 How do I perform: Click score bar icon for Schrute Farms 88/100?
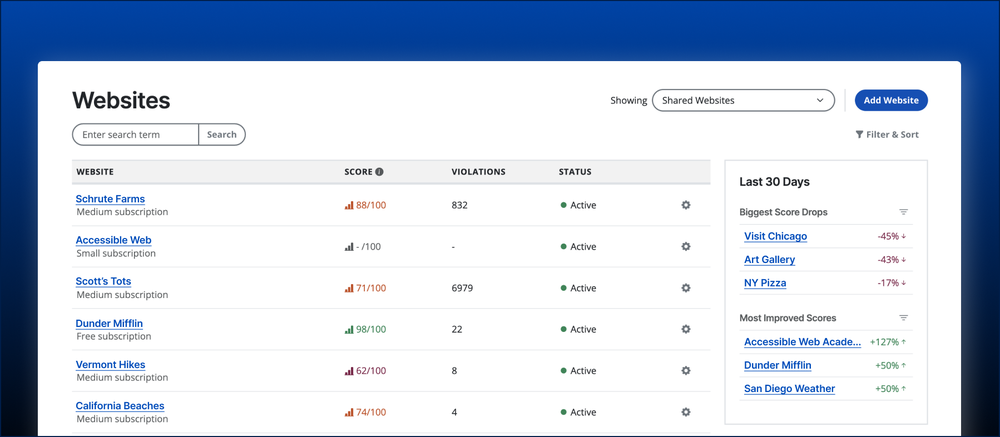(x=349, y=205)
